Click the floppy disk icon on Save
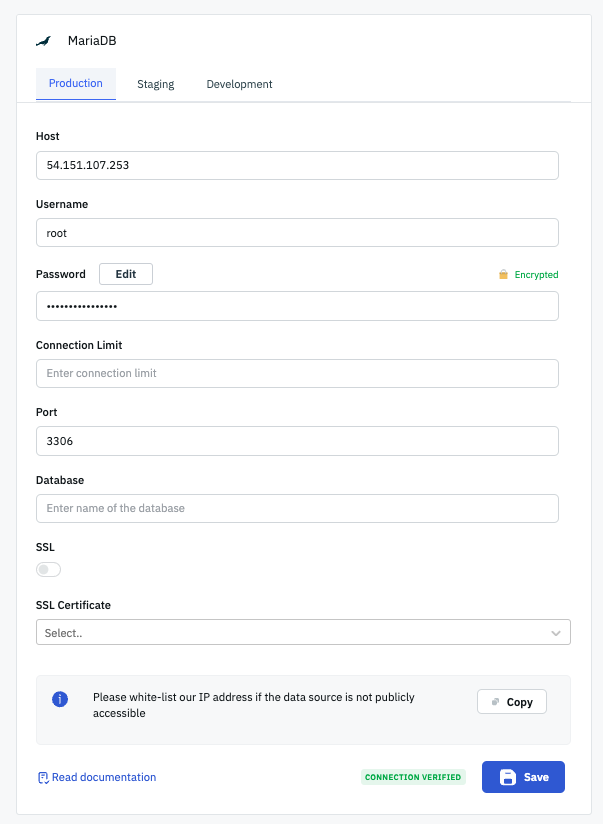Screen dimensions: 603x824 pos(508,777)
